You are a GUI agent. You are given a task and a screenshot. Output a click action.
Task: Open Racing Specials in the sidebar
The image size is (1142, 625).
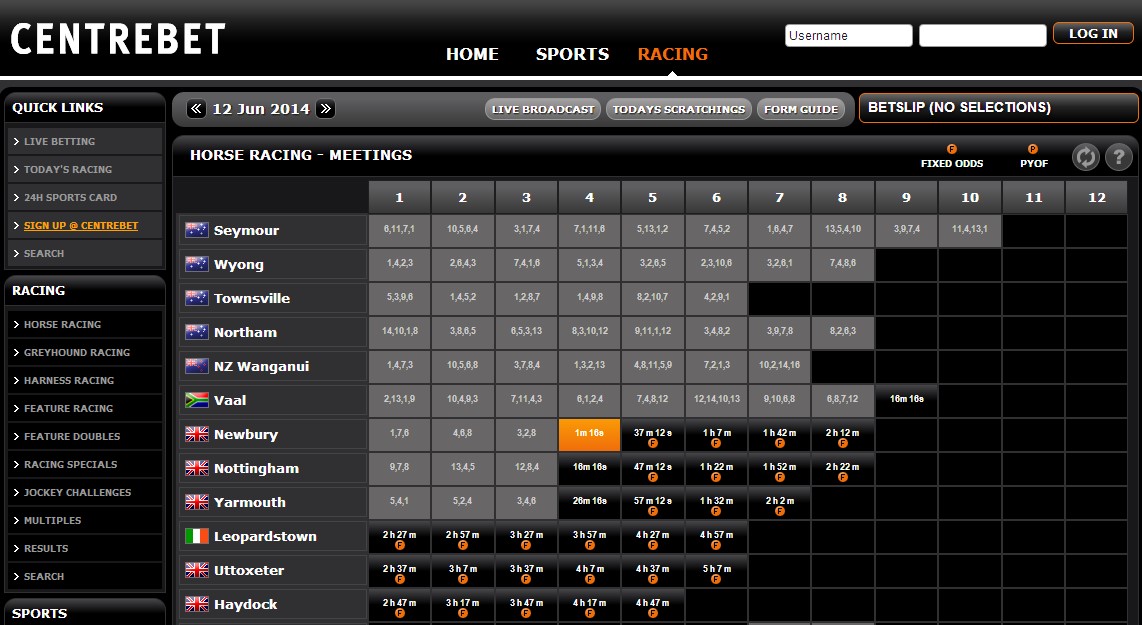pyautogui.click(x=84, y=464)
